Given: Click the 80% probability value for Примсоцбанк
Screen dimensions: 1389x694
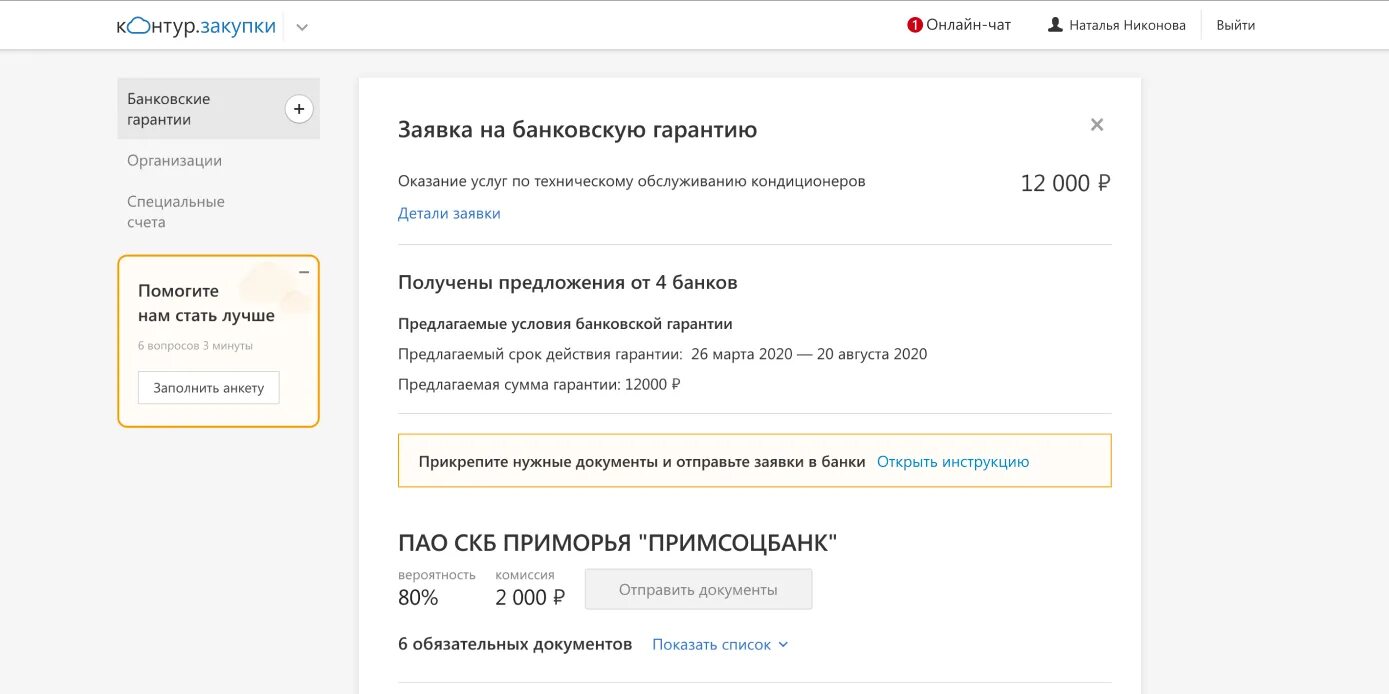Looking at the screenshot, I should [x=419, y=596].
